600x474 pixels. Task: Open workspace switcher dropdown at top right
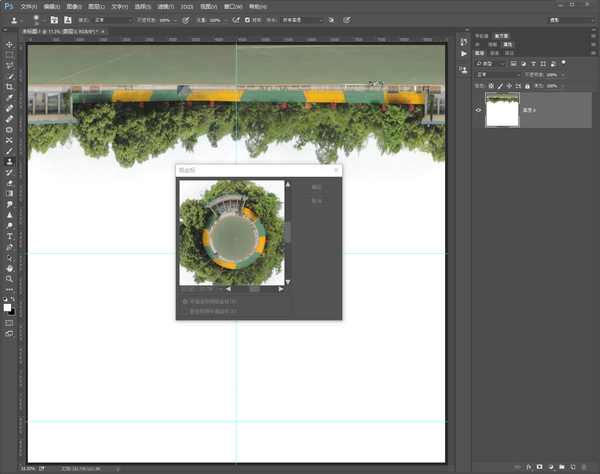pos(571,20)
